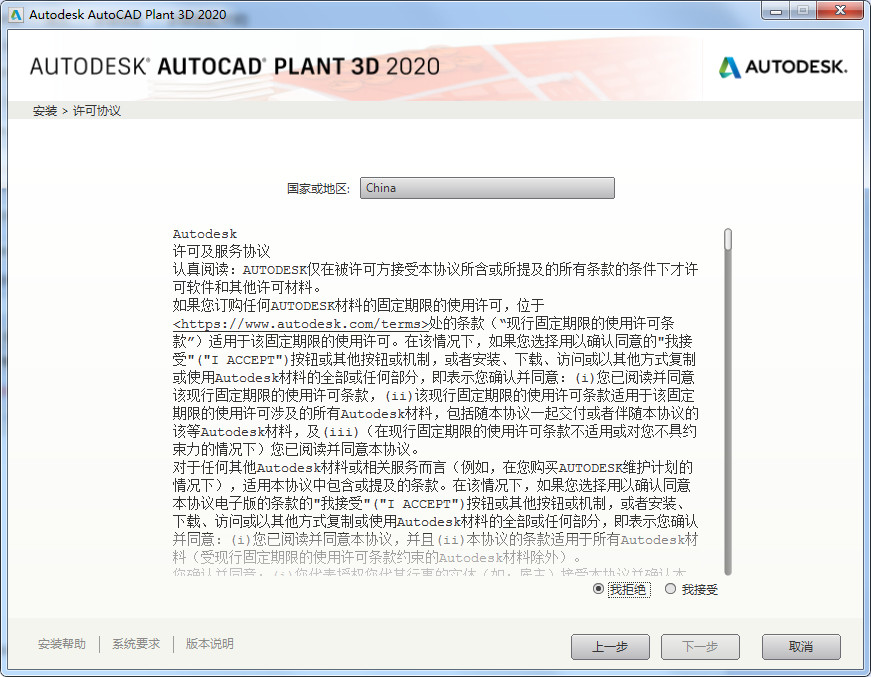
Task: Open the 版本说明 link
Action: pos(209,644)
